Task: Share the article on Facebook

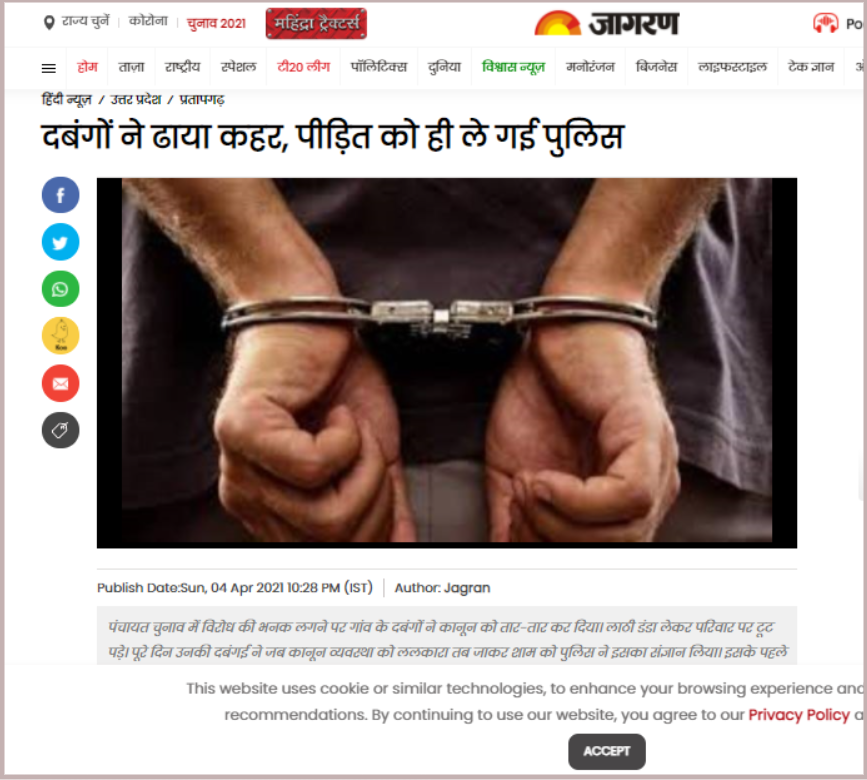Action: tap(60, 195)
